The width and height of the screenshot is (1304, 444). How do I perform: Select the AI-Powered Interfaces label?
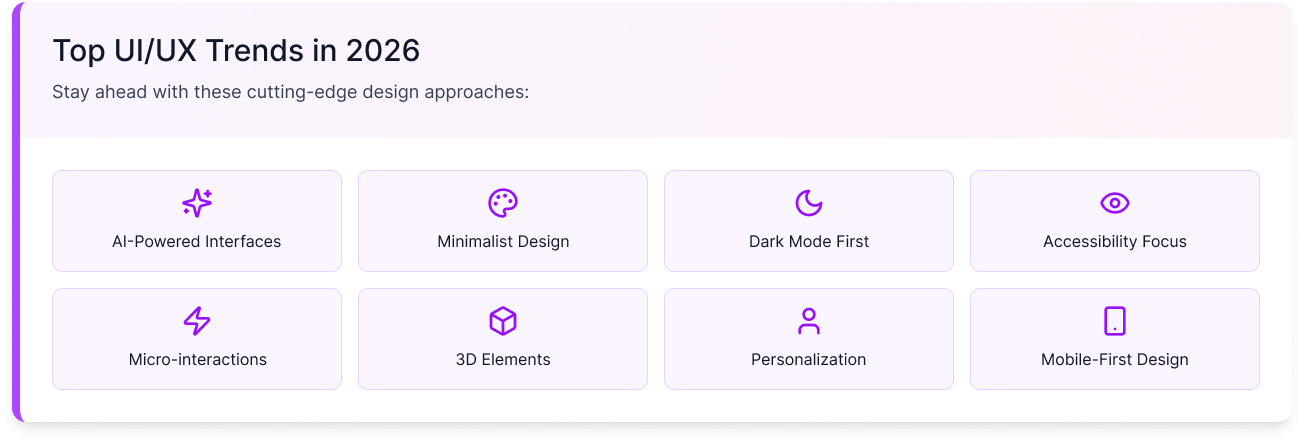click(197, 241)
